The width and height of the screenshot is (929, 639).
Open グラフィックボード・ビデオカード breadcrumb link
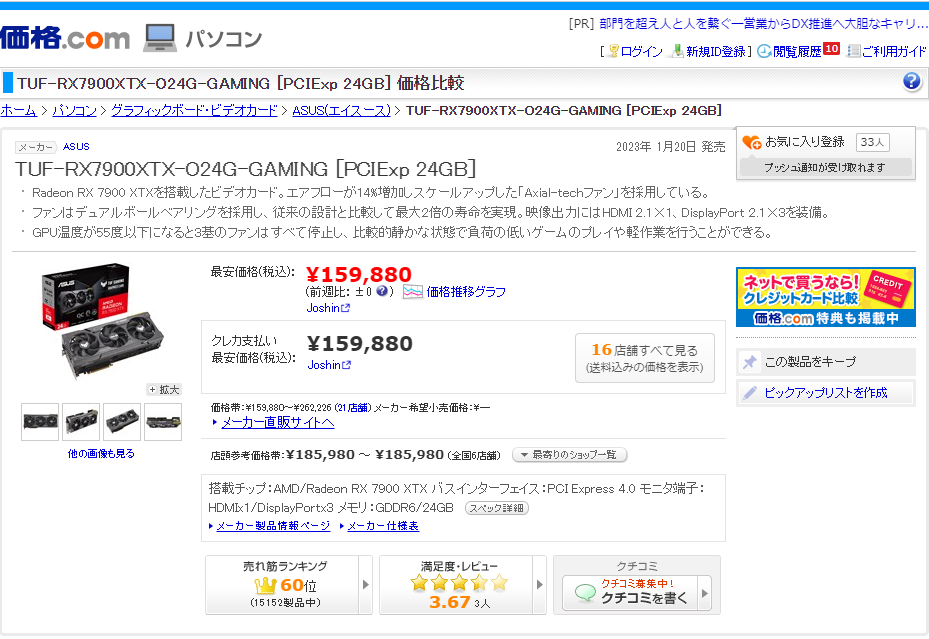(x=194, y=110)
